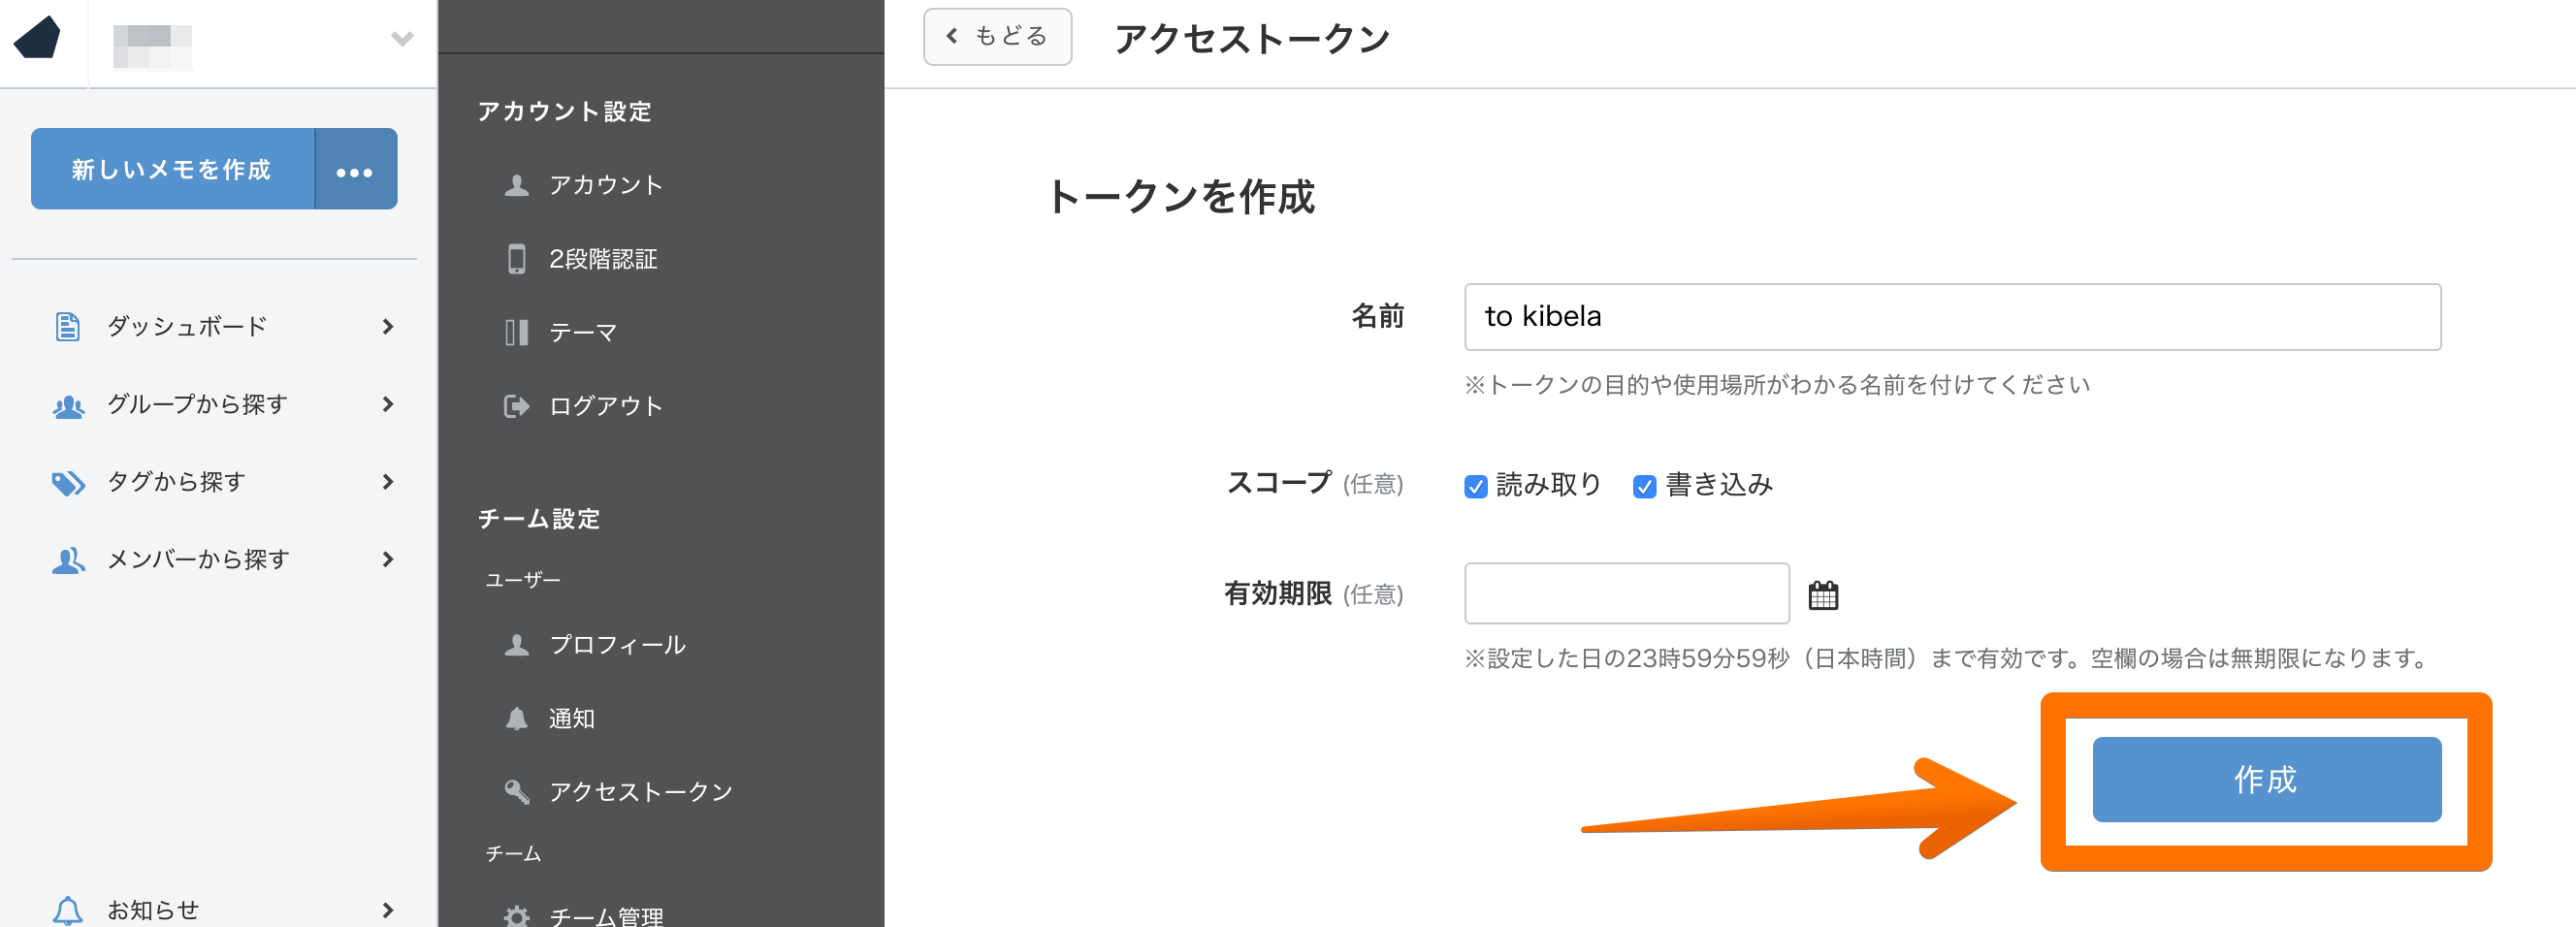The width and height of the screenshot is (2576, 927).
Task: Open the team switcher dropdown arrow
Action: point(402,39)
